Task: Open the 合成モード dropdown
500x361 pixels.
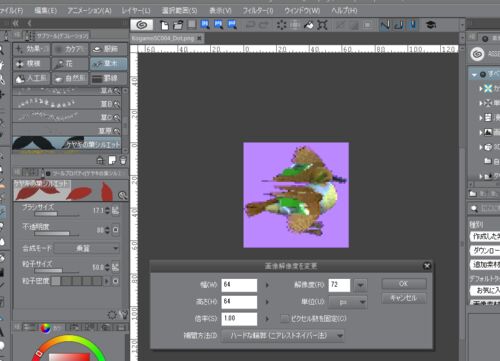Action: (87, 248)
